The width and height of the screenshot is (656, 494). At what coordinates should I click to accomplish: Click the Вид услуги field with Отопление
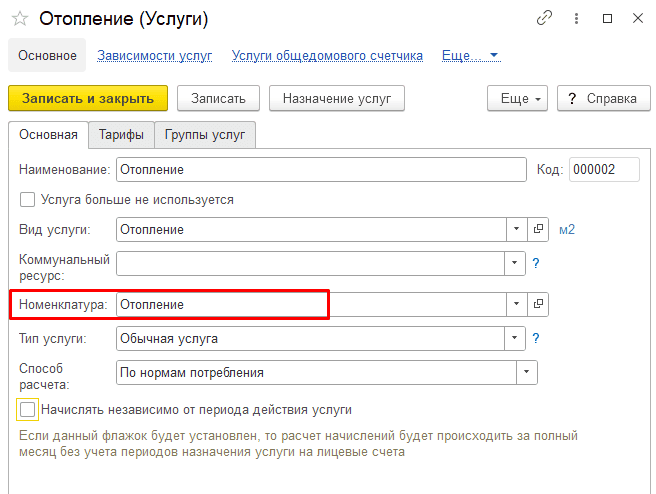point(311,229)
